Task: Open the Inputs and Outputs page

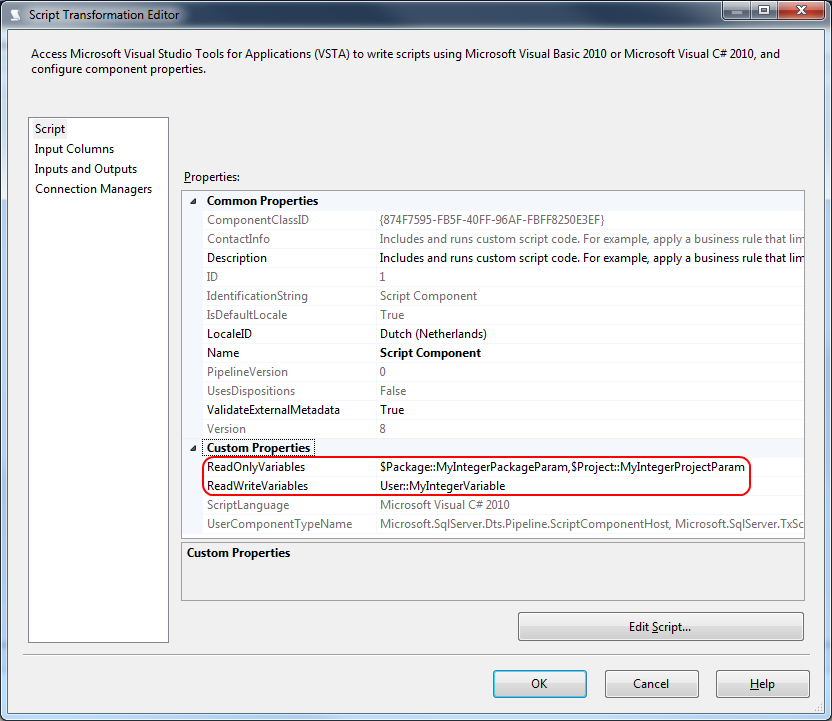Action: 85,169
